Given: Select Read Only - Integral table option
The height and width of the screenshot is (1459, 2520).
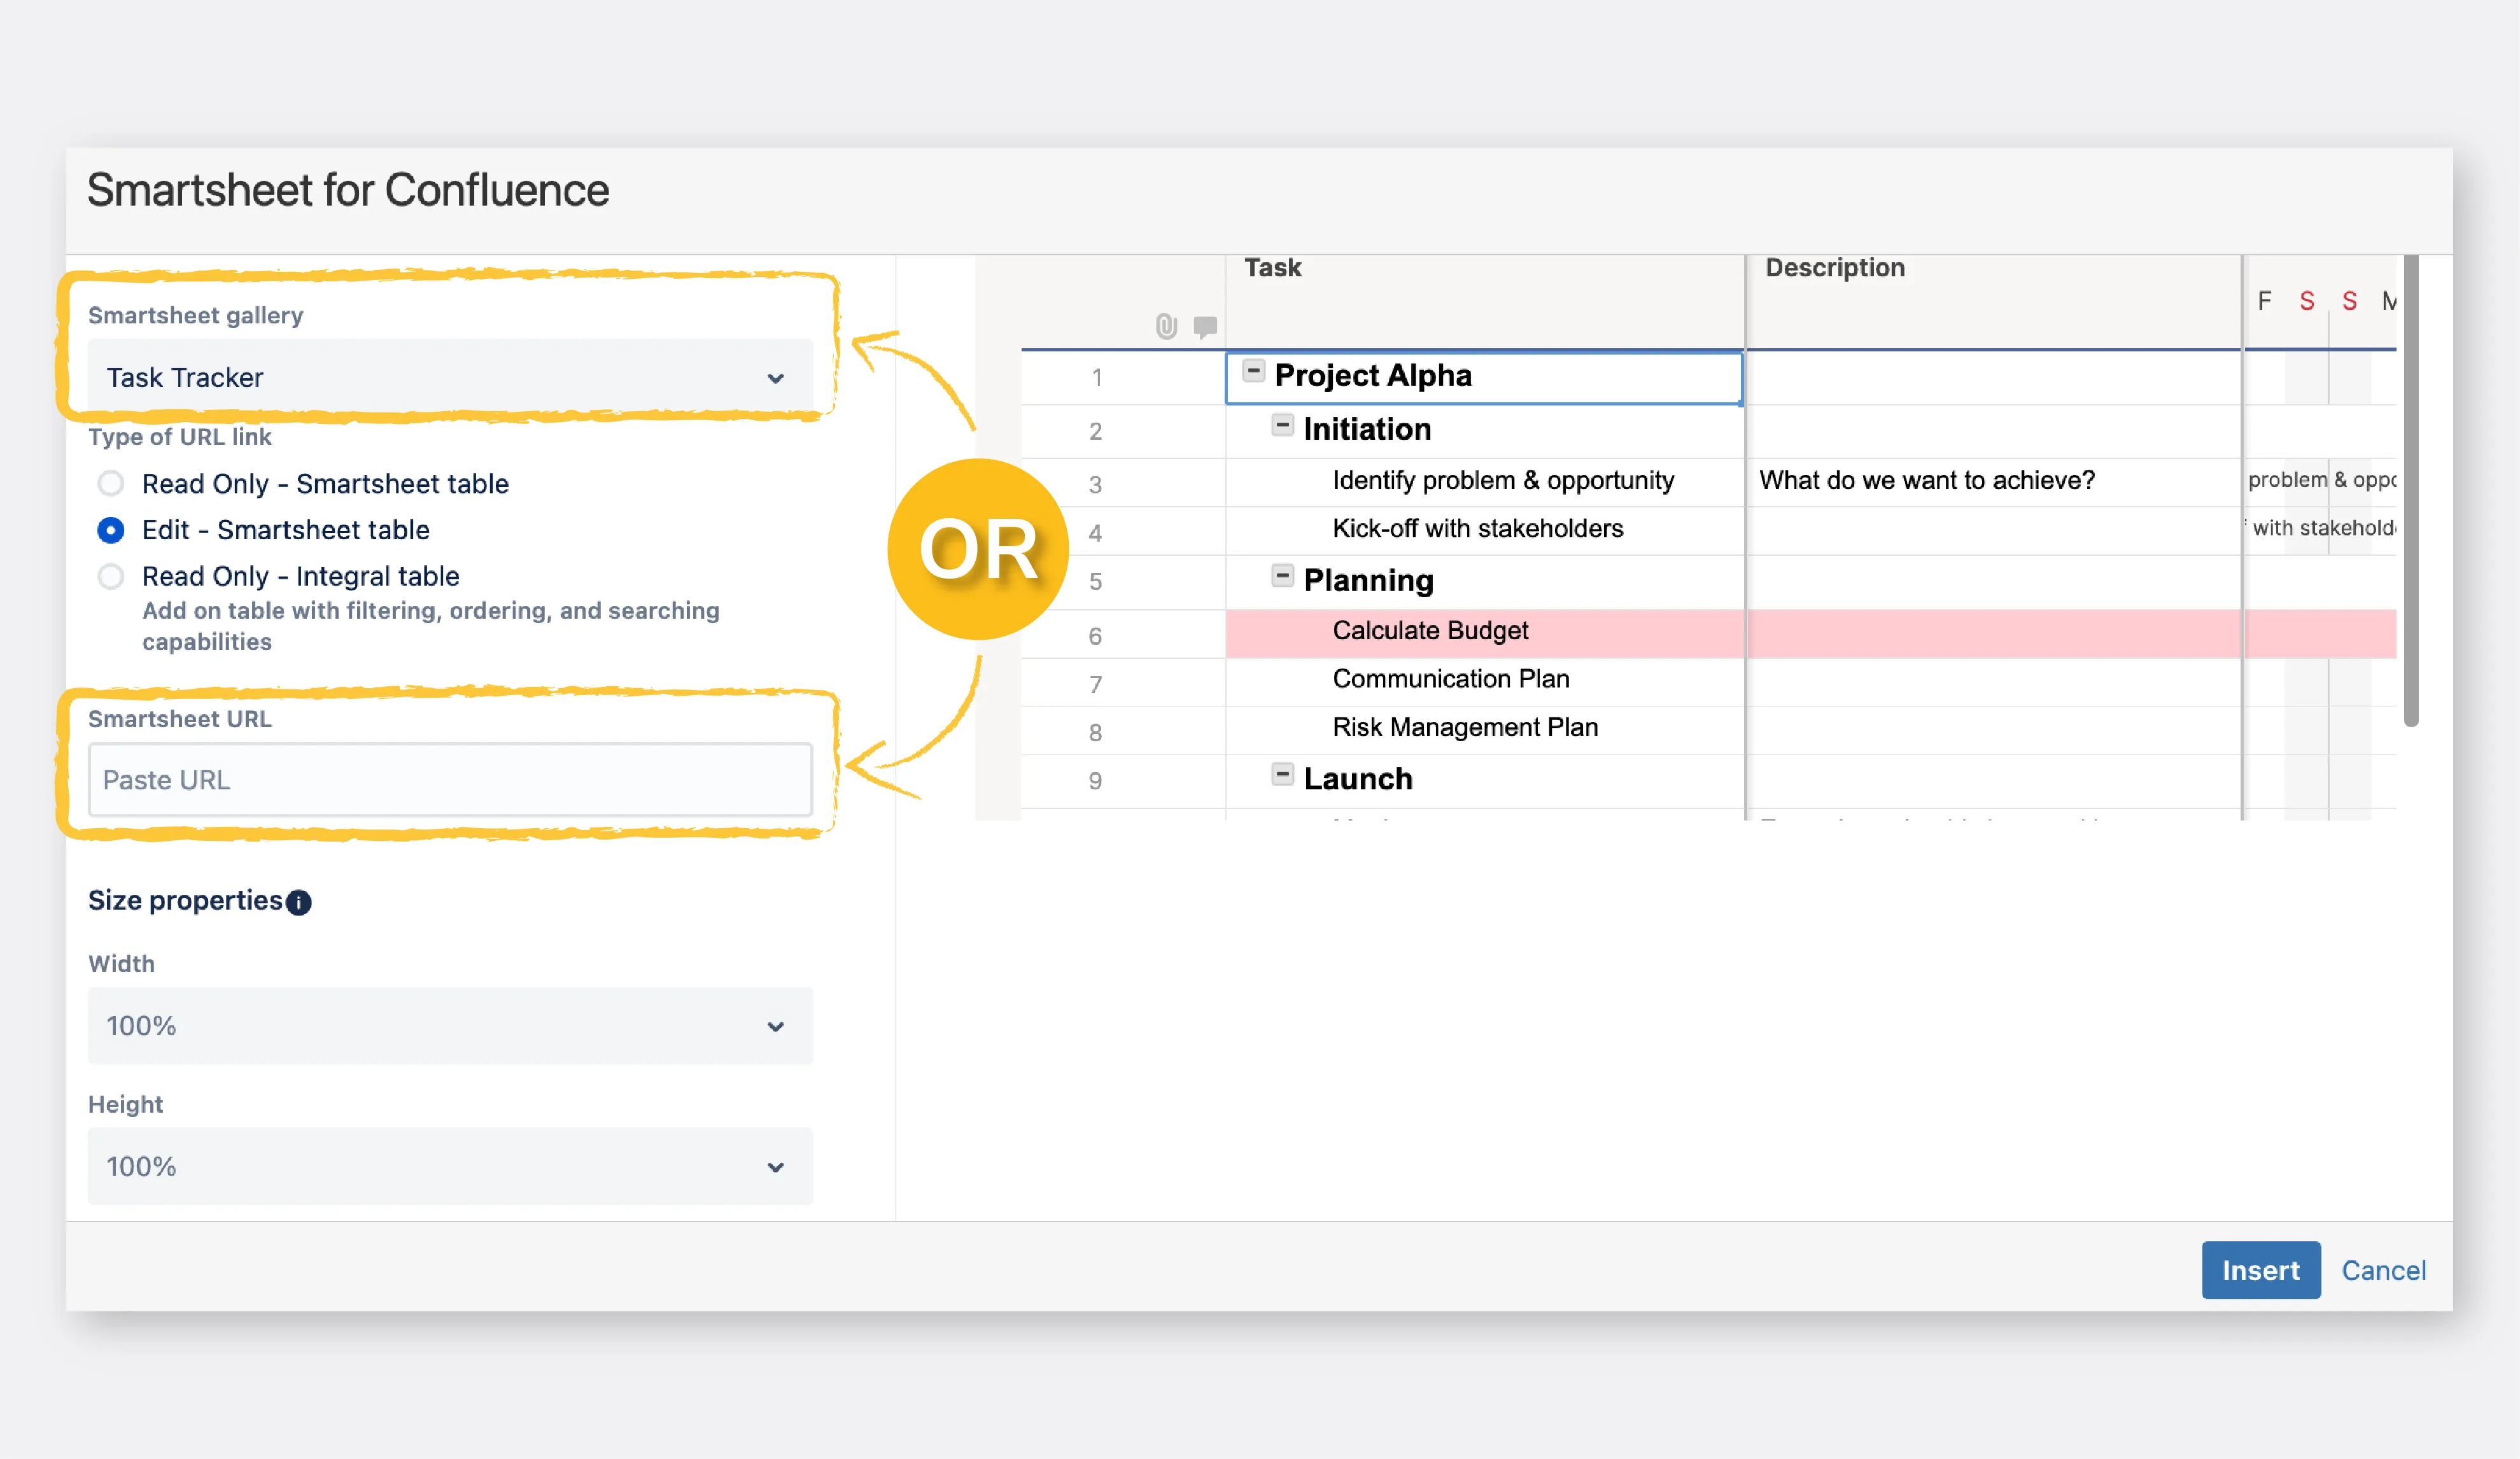Looking at the screenshot, I should (111, 577).
